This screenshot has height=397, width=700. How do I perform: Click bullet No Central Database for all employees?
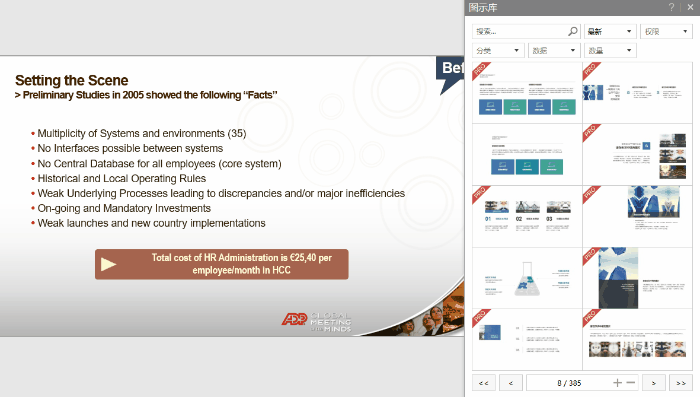pyautogui.click(x=159, y=163)
